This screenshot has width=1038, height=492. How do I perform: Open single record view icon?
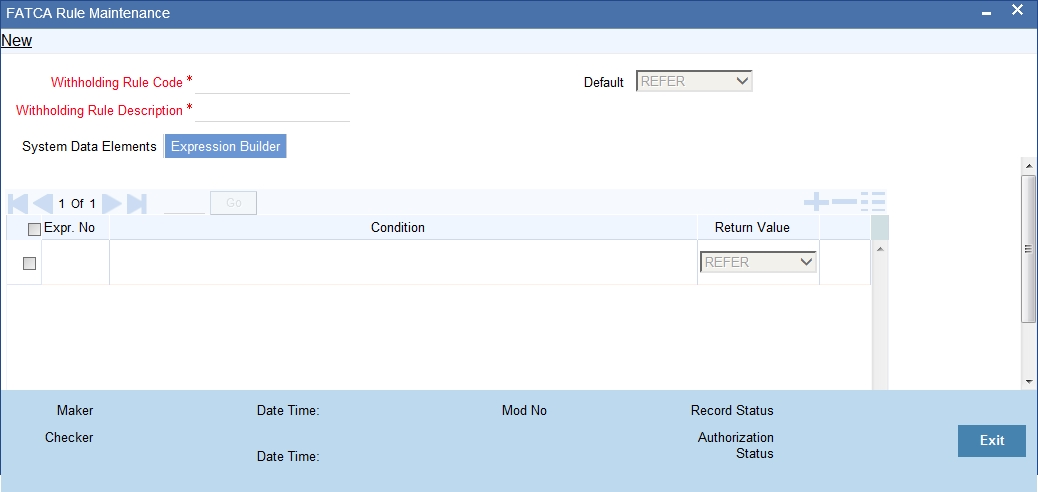point(873,201)
